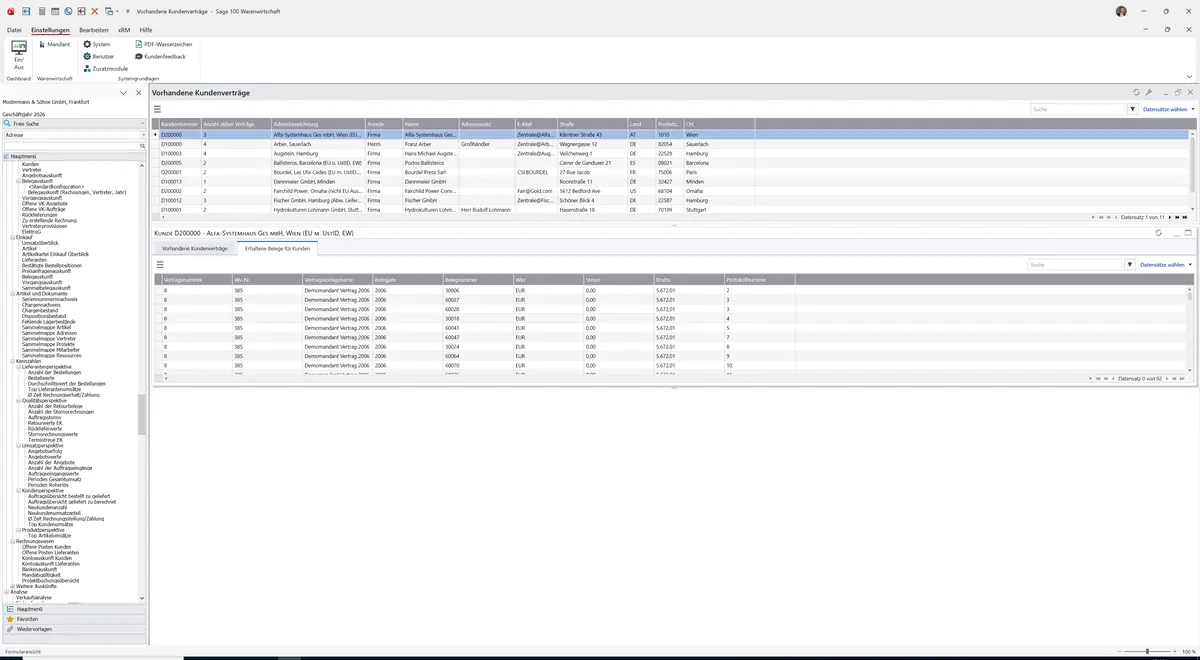Screen dimensions: 1200x660
Task: Go to next record in Datensatz 1 von 11 navigator
Action: coord(1168,217)
